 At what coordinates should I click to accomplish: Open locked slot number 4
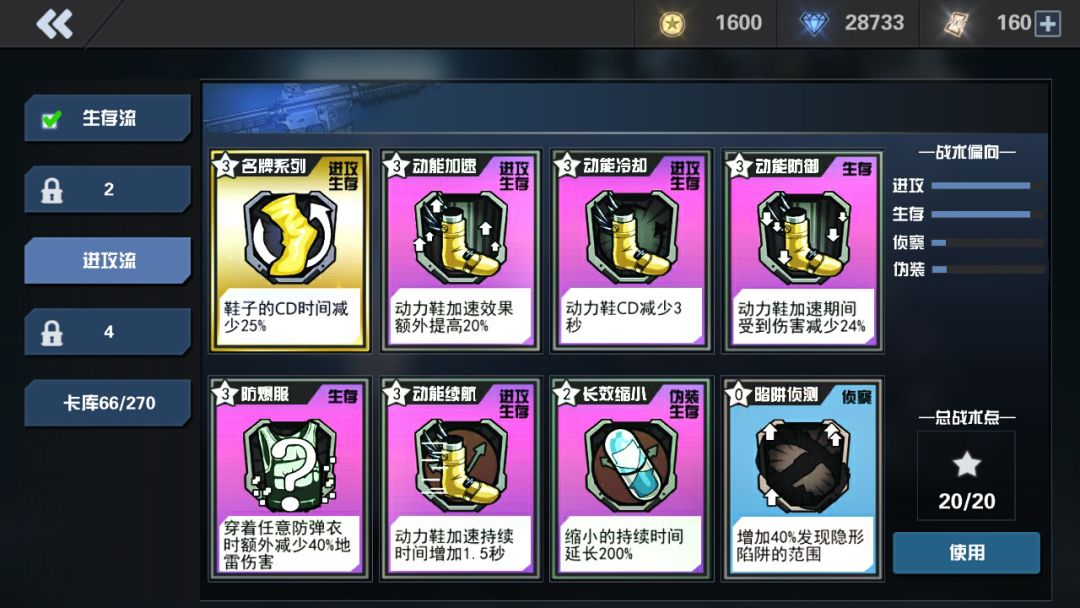107,332
